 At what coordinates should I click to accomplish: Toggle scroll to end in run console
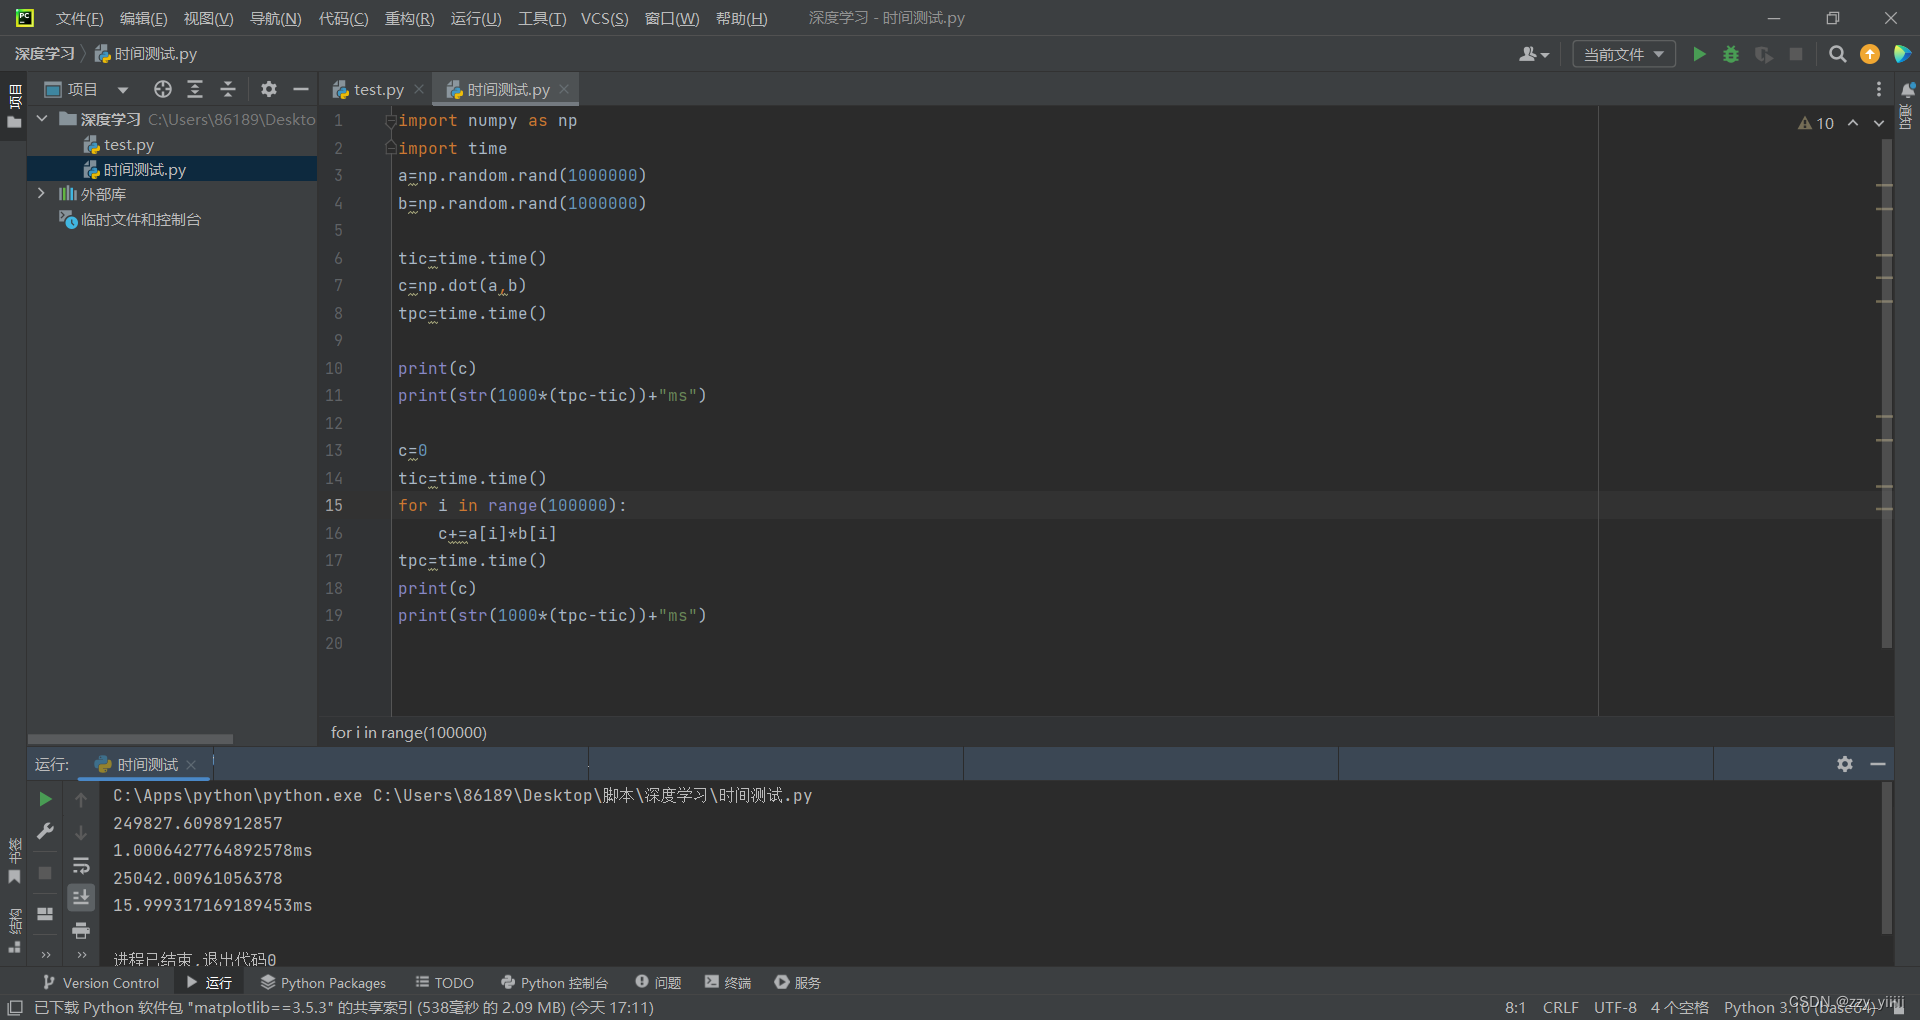[x=81, y=897]
